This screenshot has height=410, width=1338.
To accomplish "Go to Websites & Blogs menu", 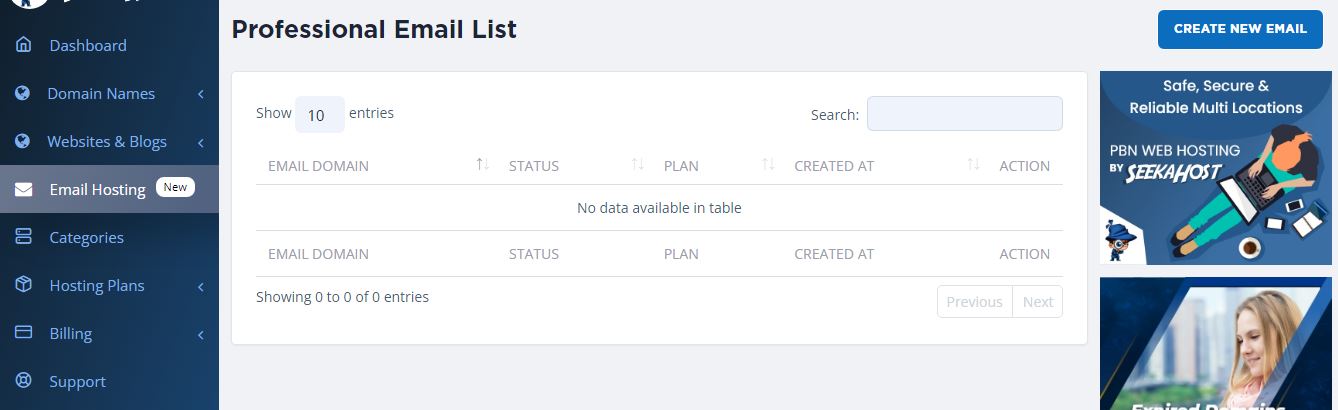I will coord(107,141).
